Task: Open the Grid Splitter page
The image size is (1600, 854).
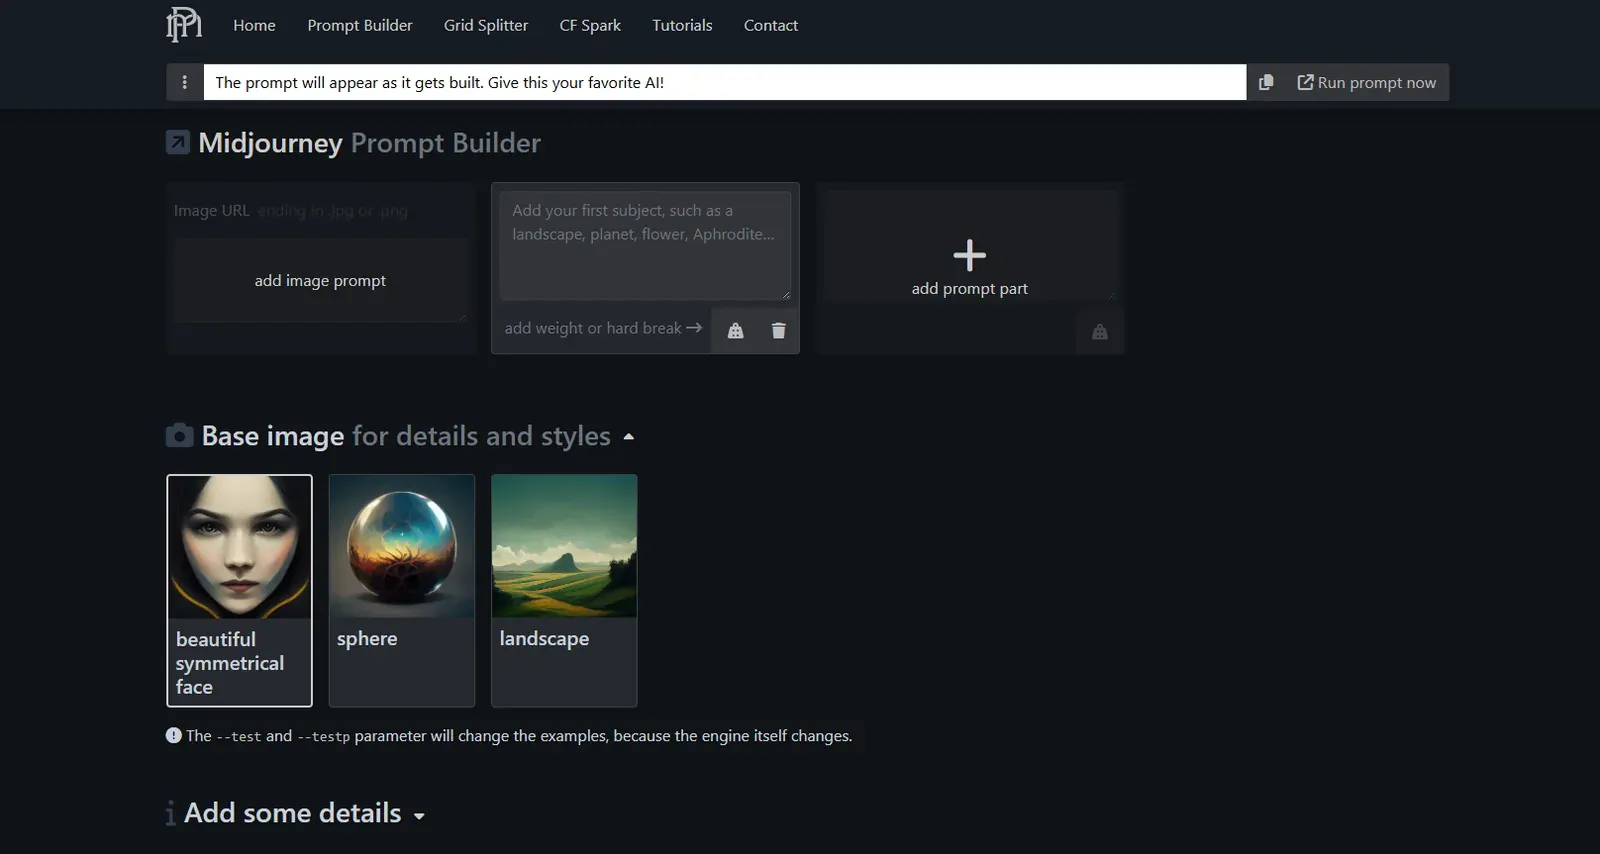Action: pos(486,25)
